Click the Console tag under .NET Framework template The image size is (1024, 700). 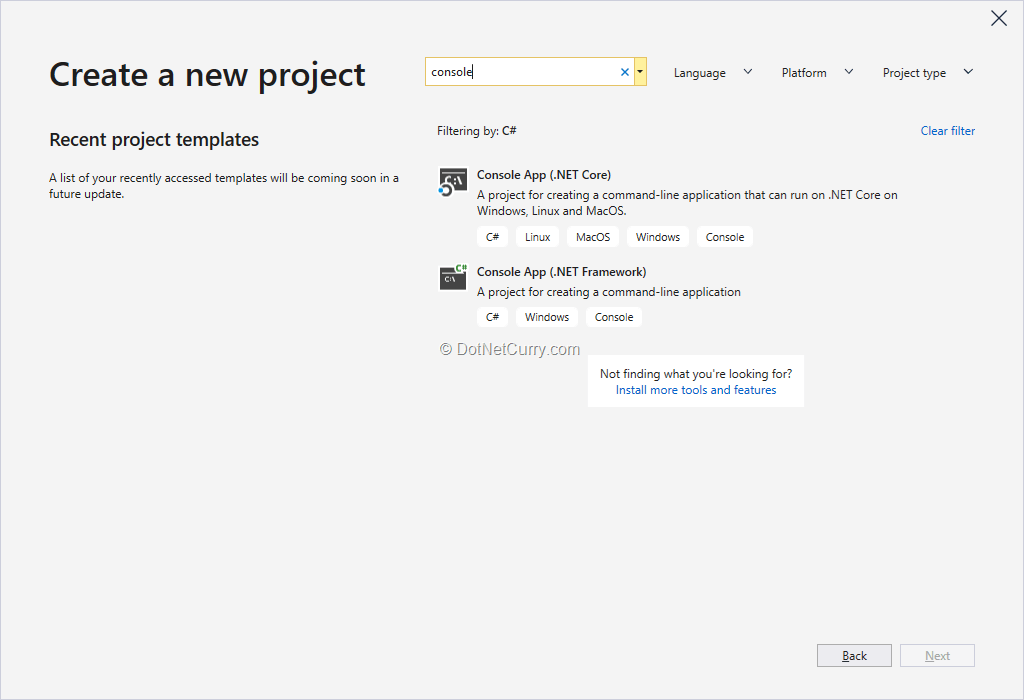tap(614, 317)
